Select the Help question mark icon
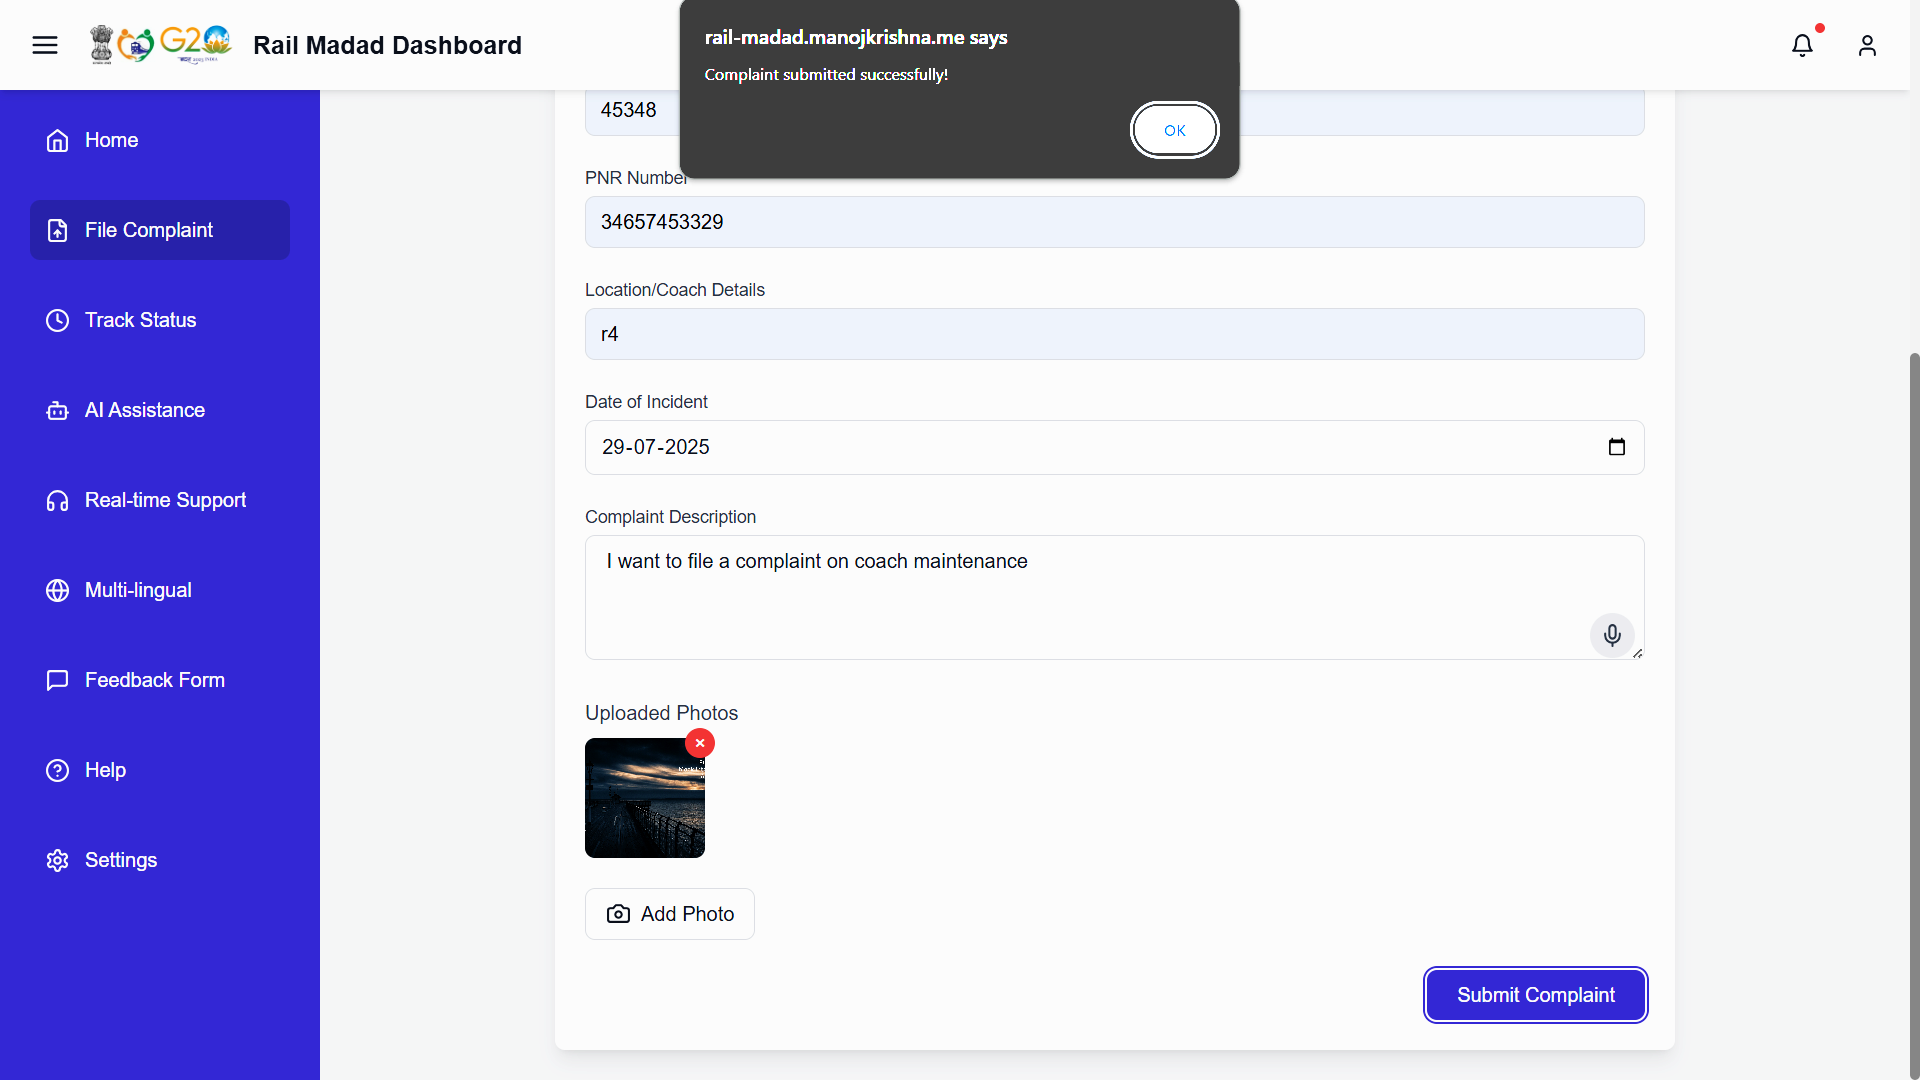This screenshot has height=1080, width=1920. (57, 770)
